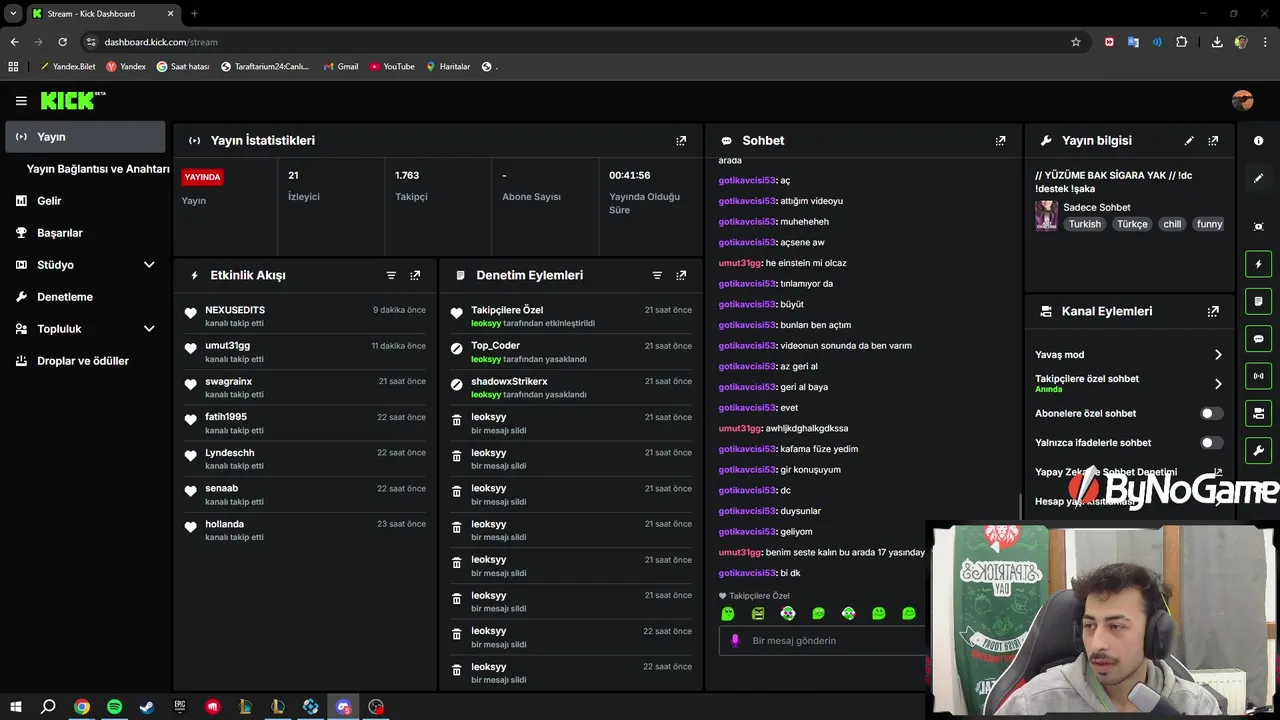The height and width of the screenshot is (720, 1280).
Task: Click username gotikavcisi53 on message 'evet'
Action: (747, 408)
